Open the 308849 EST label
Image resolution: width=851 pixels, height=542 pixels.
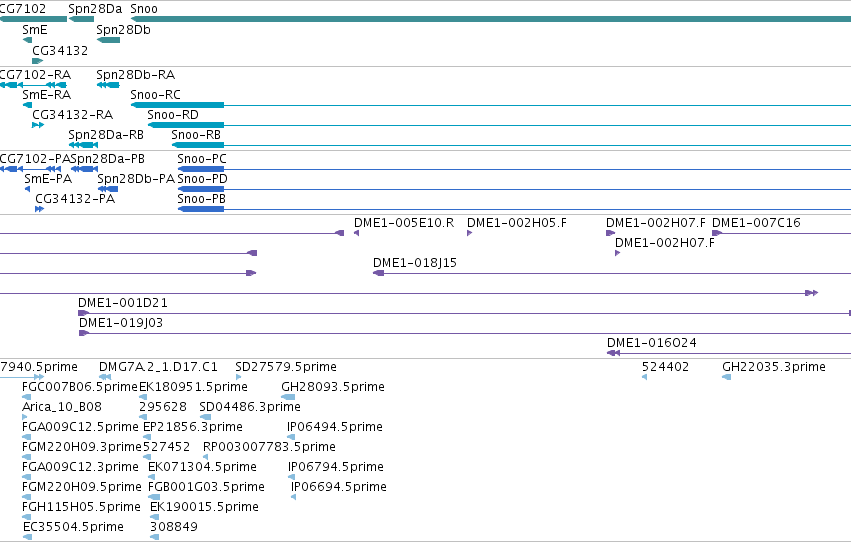click(174, 528)
